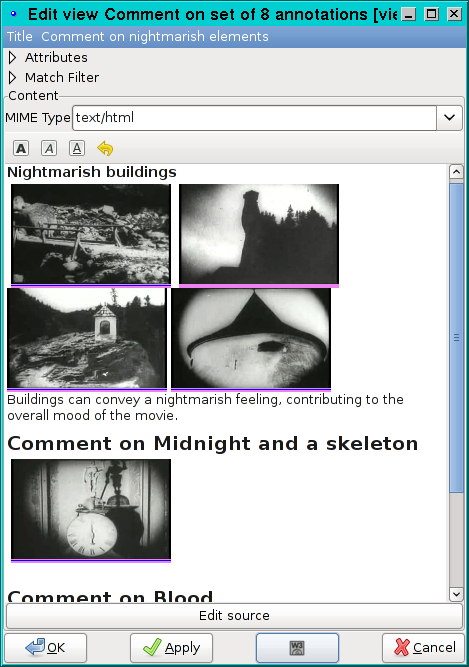Click the W3 validate icon button

pos(297,647)
